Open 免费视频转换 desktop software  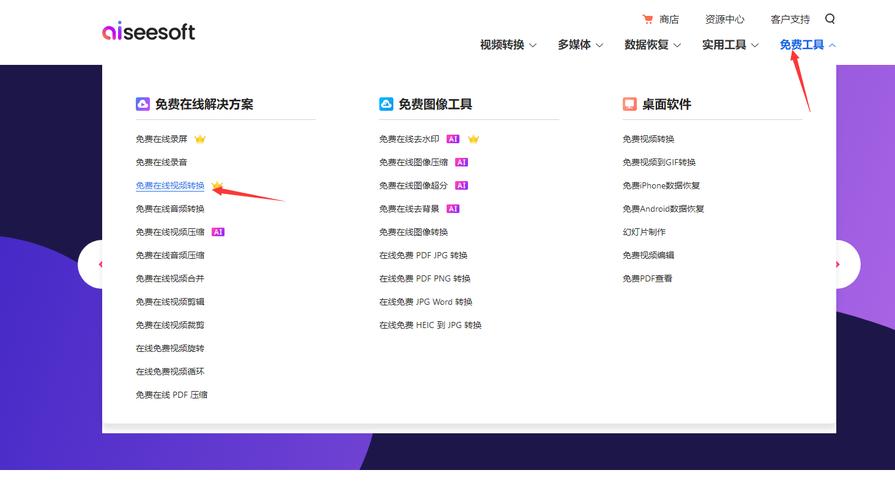(x=648, y=139)
